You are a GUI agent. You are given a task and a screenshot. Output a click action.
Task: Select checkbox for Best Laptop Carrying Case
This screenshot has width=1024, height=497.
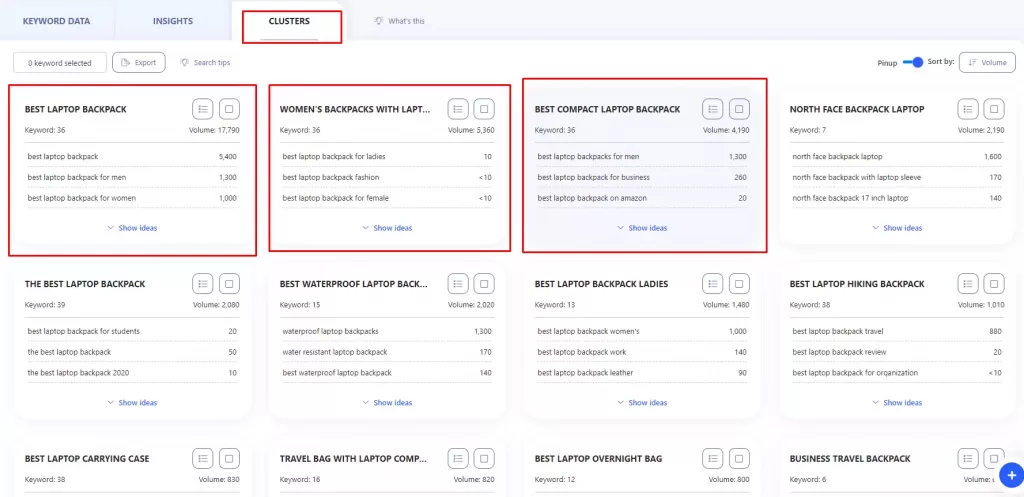(229, 458)
